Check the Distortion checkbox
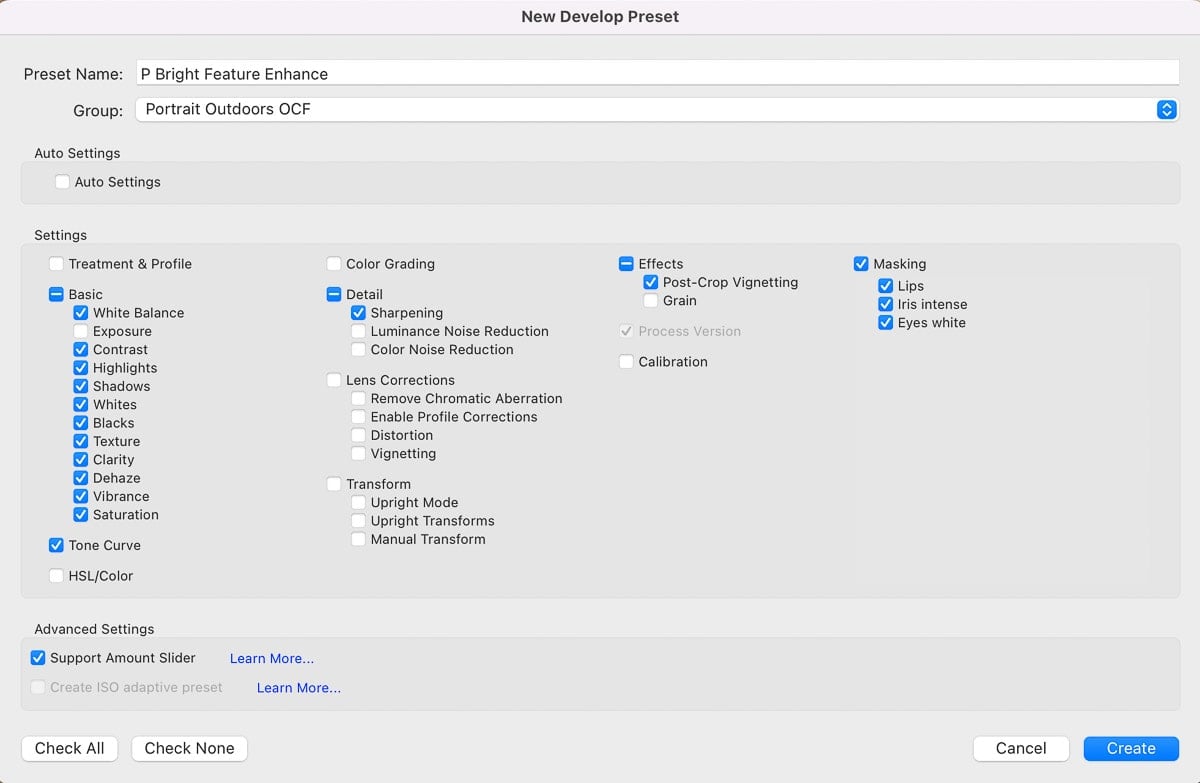The image size is (1200, 783). pyautogui.click(x=358, y=435)
